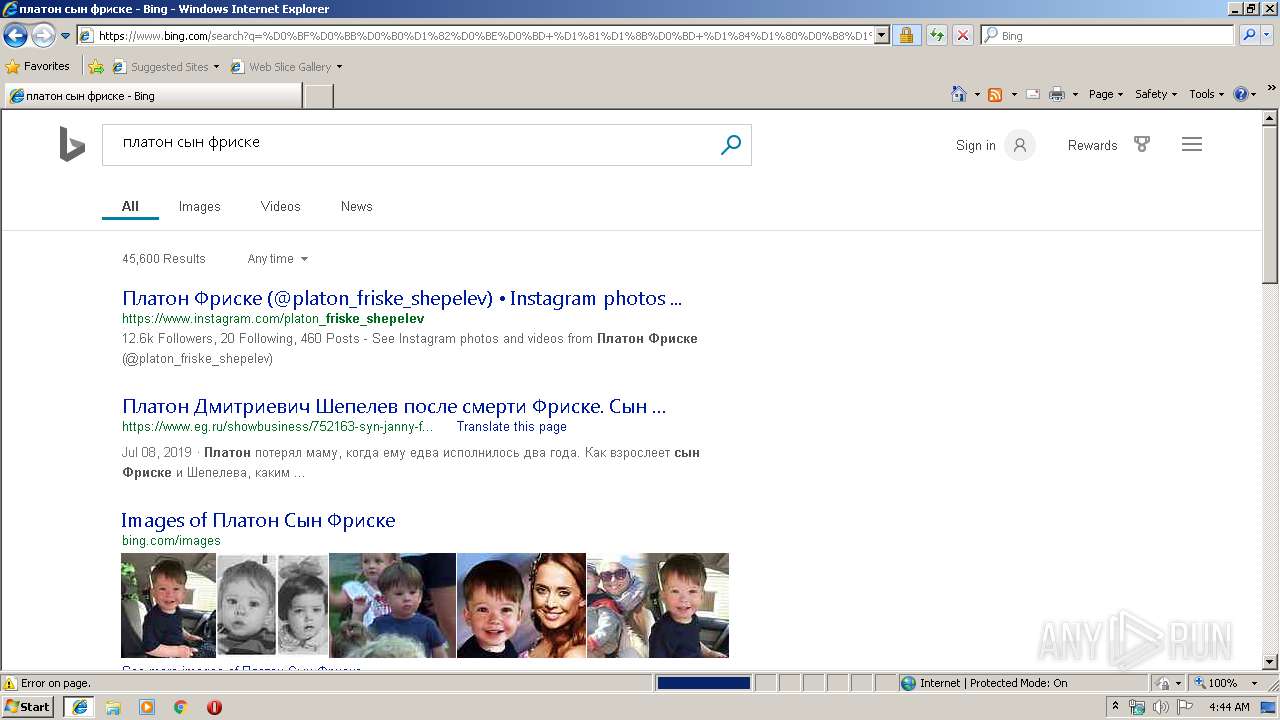Open the Favorites star button
The height and width of the screenshot is (720, 1280).
tap(38, 67)
